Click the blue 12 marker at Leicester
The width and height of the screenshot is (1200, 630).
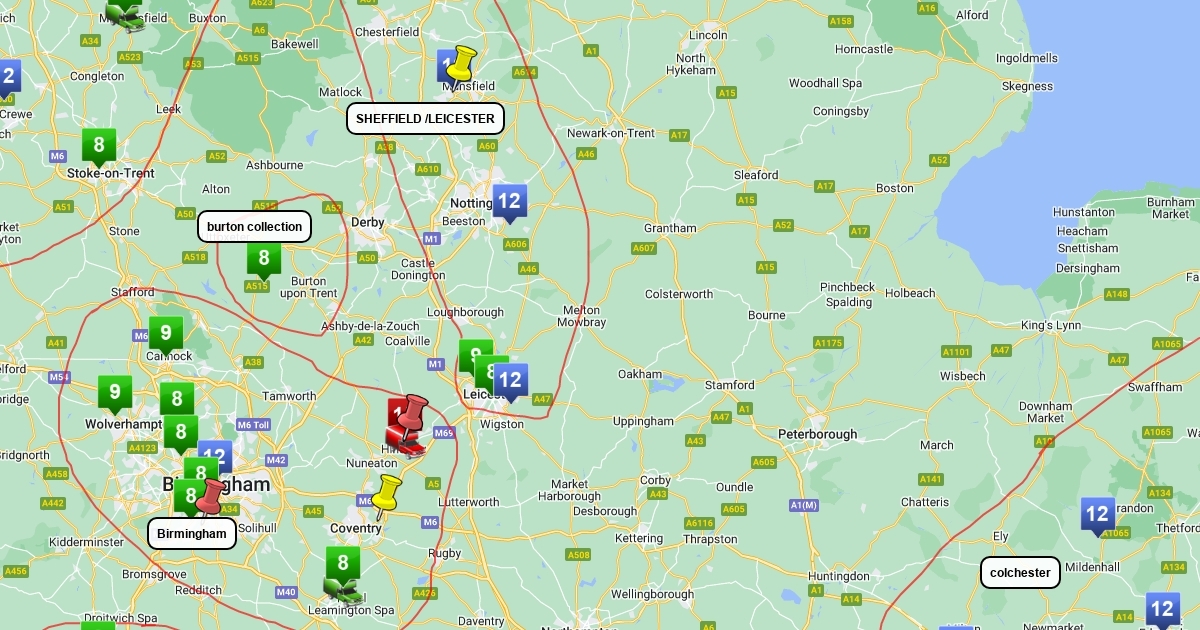(x=510, y=383)
